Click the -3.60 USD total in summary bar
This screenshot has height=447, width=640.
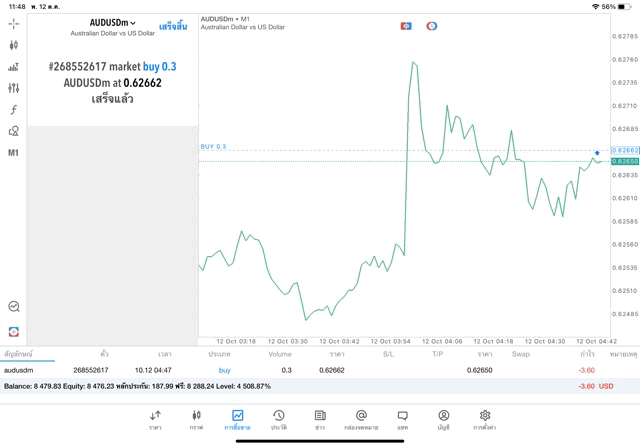click(596, 386)
